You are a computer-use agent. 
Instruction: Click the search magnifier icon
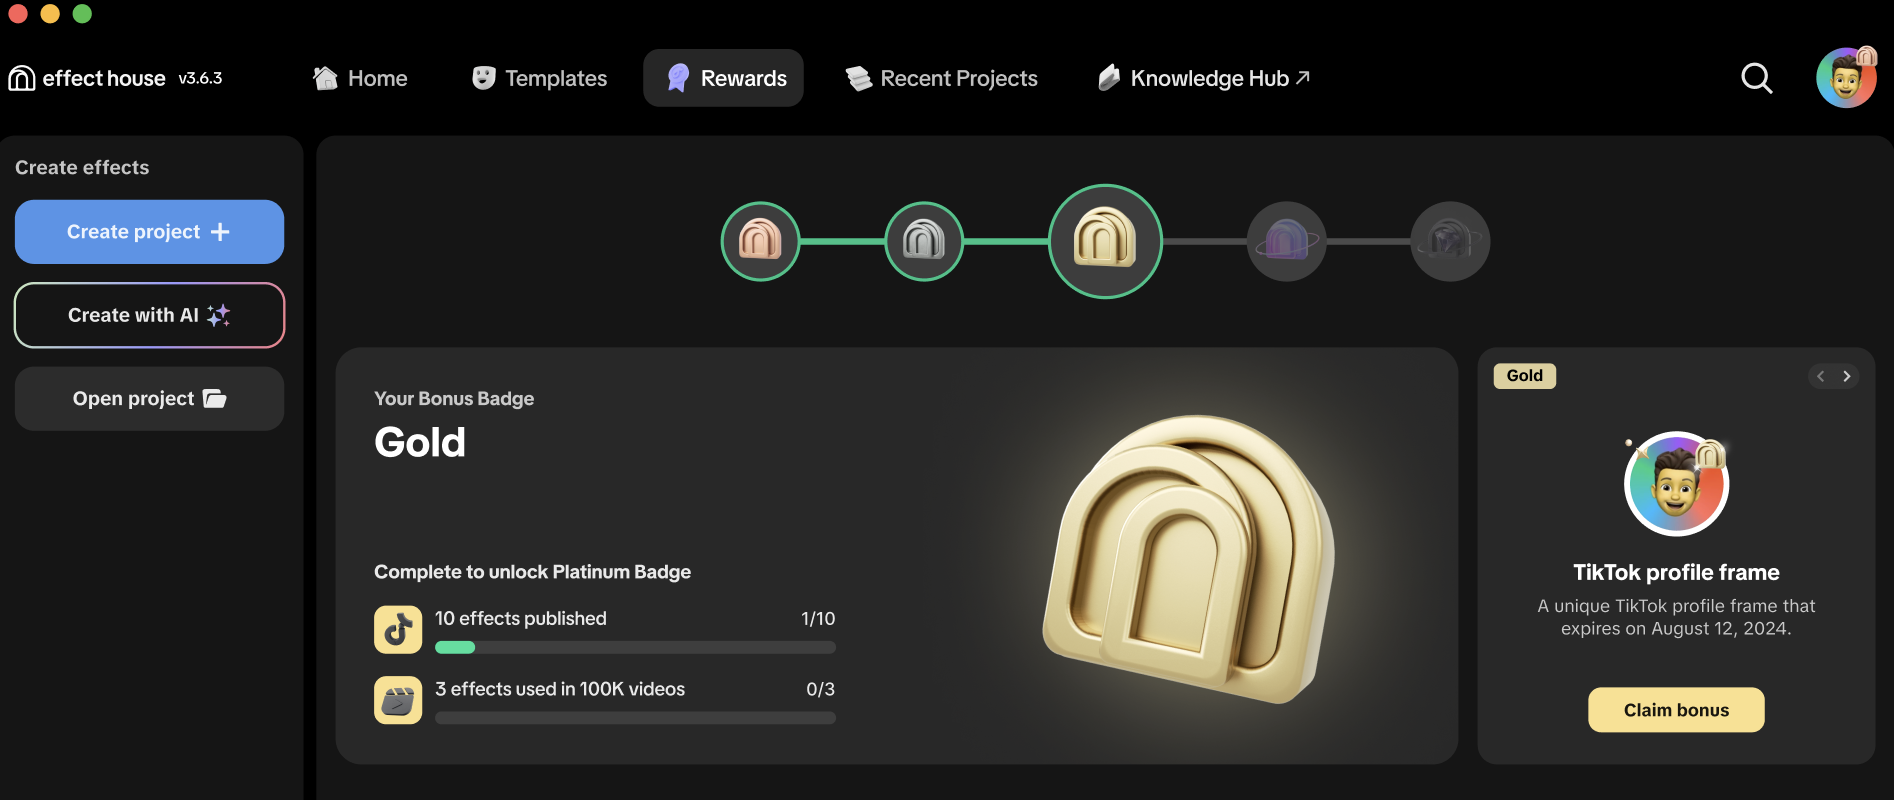tap(1757, 78)
